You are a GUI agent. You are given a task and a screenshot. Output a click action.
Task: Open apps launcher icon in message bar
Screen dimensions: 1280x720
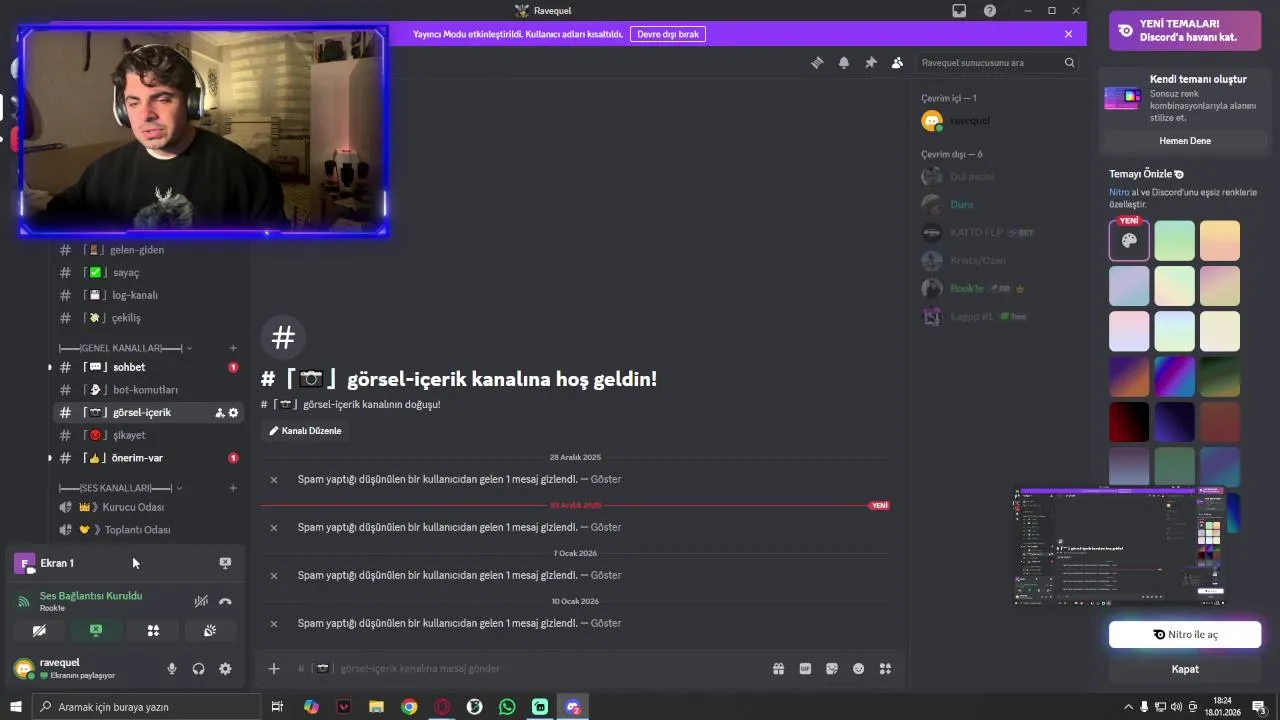[x=885, y=669]
